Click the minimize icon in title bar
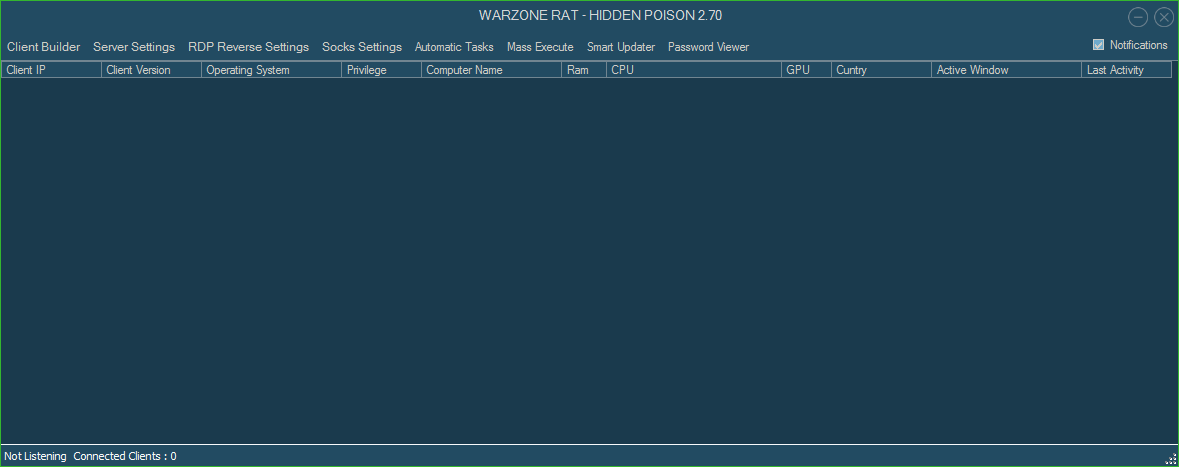1179x467 pixels. [1138, 17]
